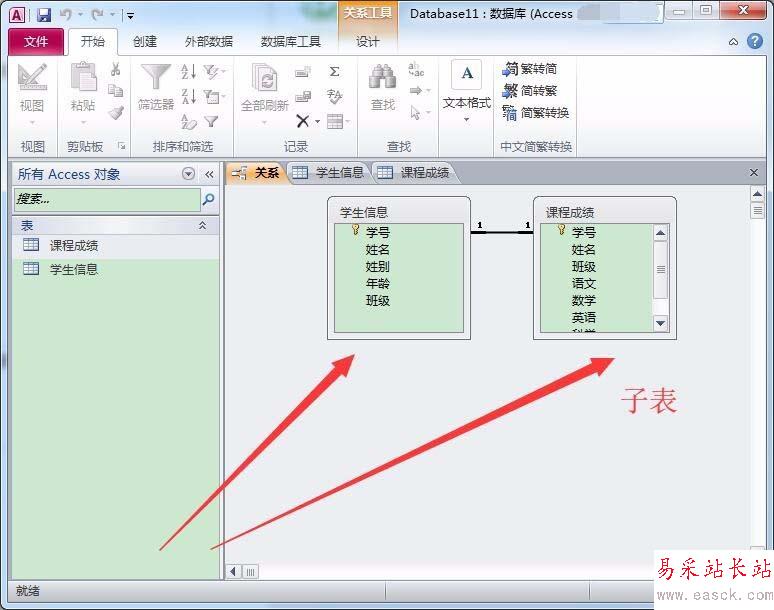774x610 pixels.
Task: Click the Copy icon in the clipboard group
Action: coord(116,91)
